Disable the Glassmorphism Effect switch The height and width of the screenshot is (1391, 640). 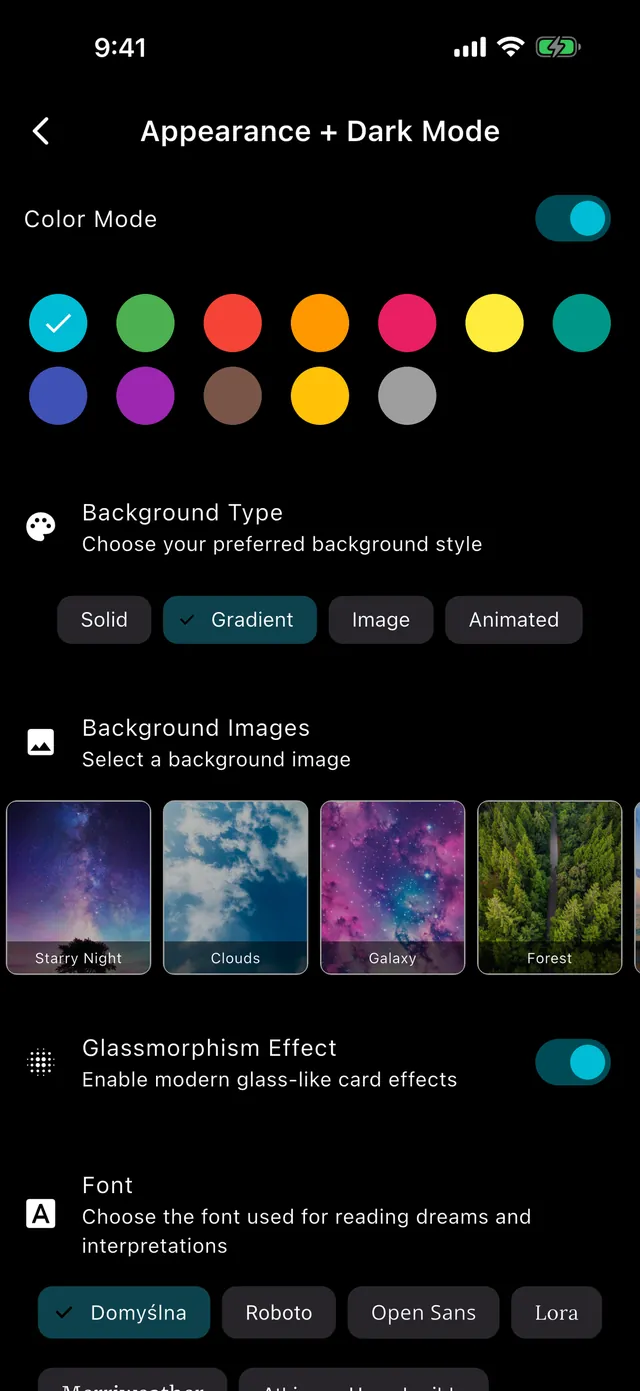[x=573, y=1062]
